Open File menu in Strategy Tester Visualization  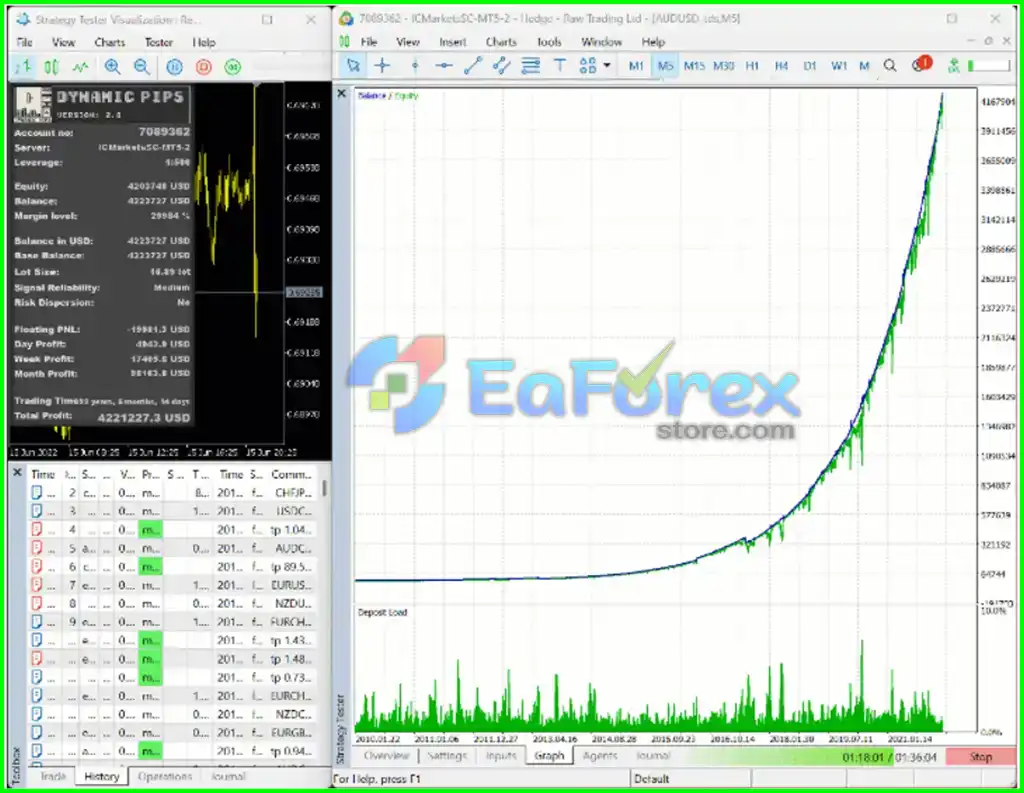pyautogui.click(x=24, y=42)
